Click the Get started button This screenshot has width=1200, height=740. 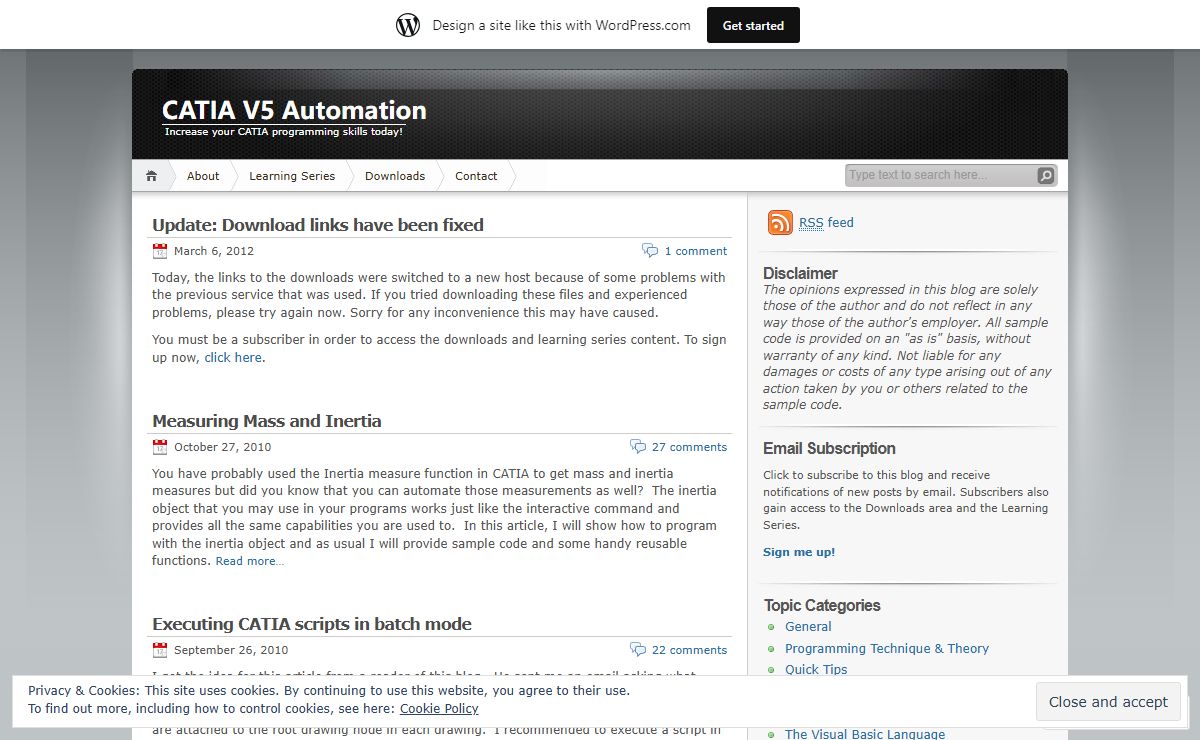[753, 25]
